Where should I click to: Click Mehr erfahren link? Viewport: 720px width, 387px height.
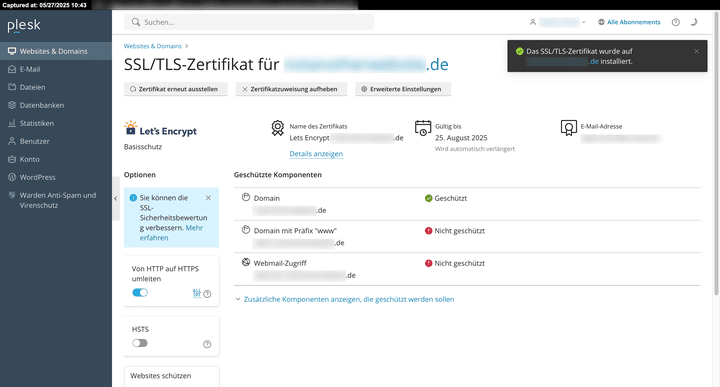click(x=171, y=233)
